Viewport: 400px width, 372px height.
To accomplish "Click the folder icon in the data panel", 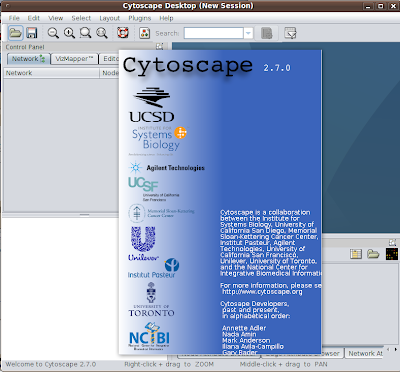I will pyautogui.click(x=373, y=254).
